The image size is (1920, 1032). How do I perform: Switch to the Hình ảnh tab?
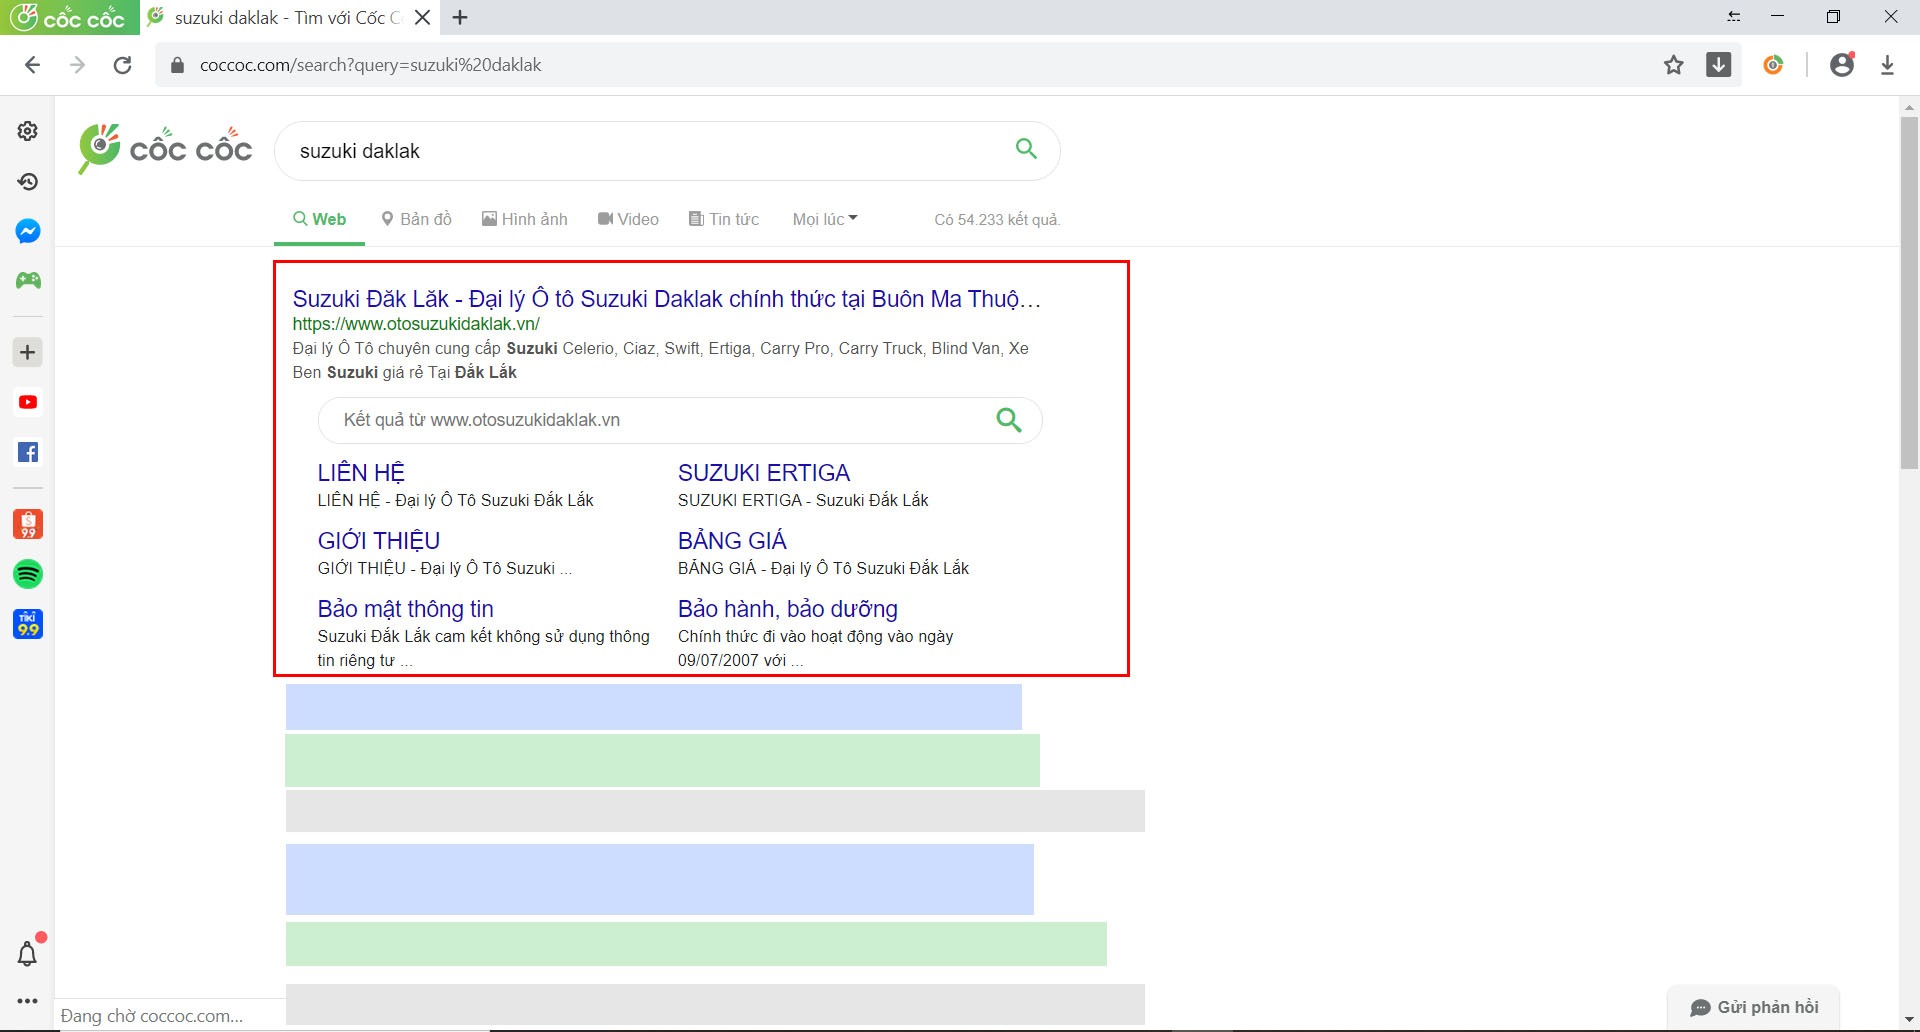pyautogui.click(x=525, y=219)
